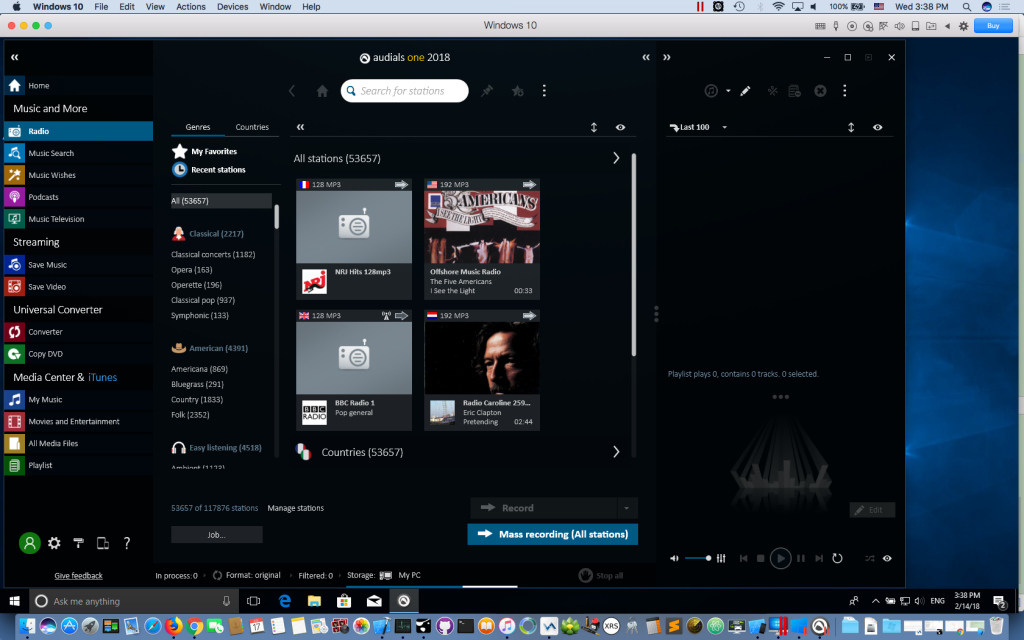
Task: Expand Countries section arrow
Action: [x=616, y=452]
